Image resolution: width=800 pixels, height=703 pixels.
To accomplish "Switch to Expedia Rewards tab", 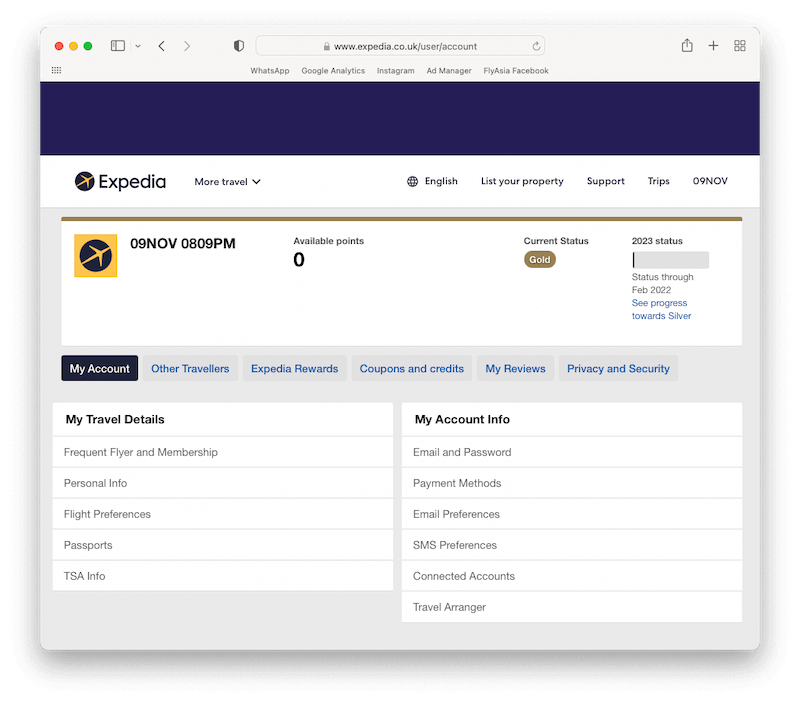I will [294, 368].
